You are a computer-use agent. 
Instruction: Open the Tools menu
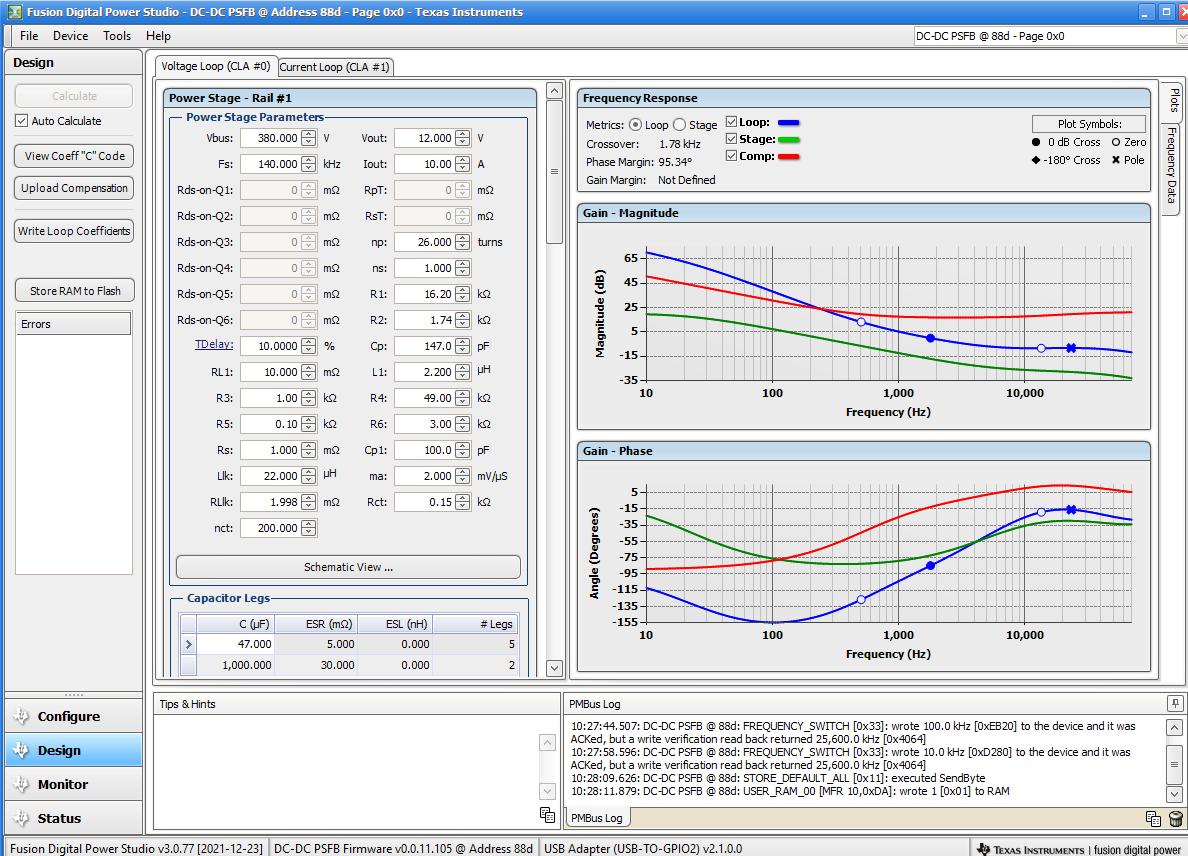[117, 36]
